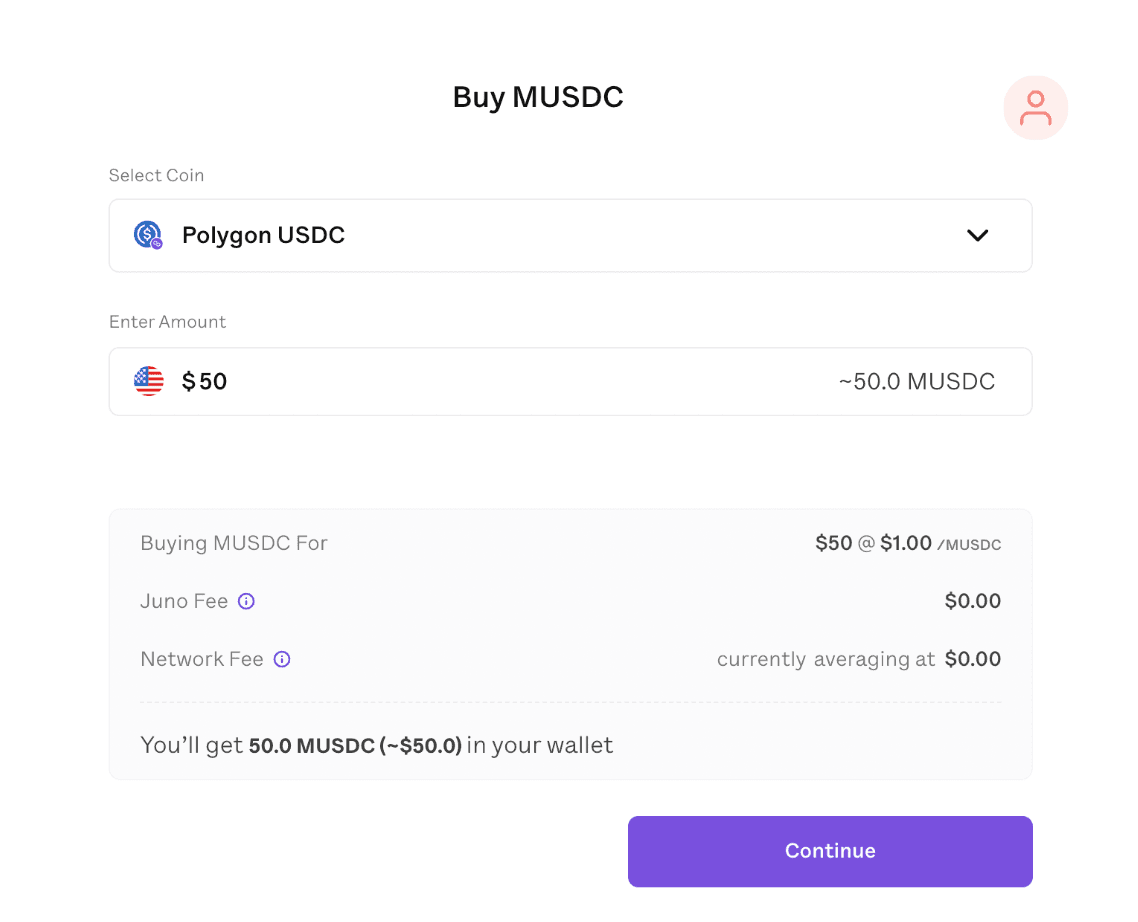Click the Enter Amount label
The height and width of the screenshot is (922, 1138).
click(167, 322)
